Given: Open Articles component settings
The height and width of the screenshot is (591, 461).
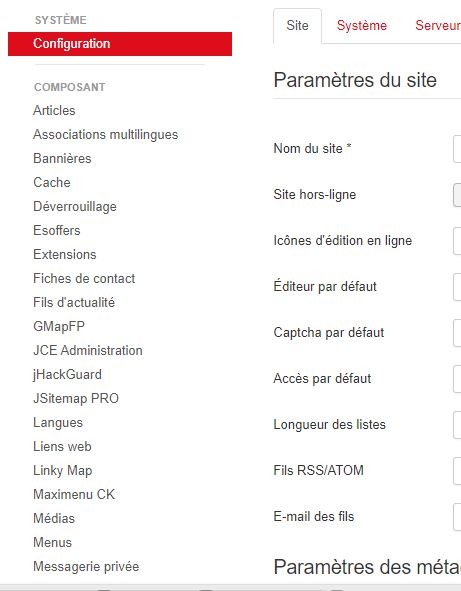Looking at the screenshot, I should click(54, 110).
